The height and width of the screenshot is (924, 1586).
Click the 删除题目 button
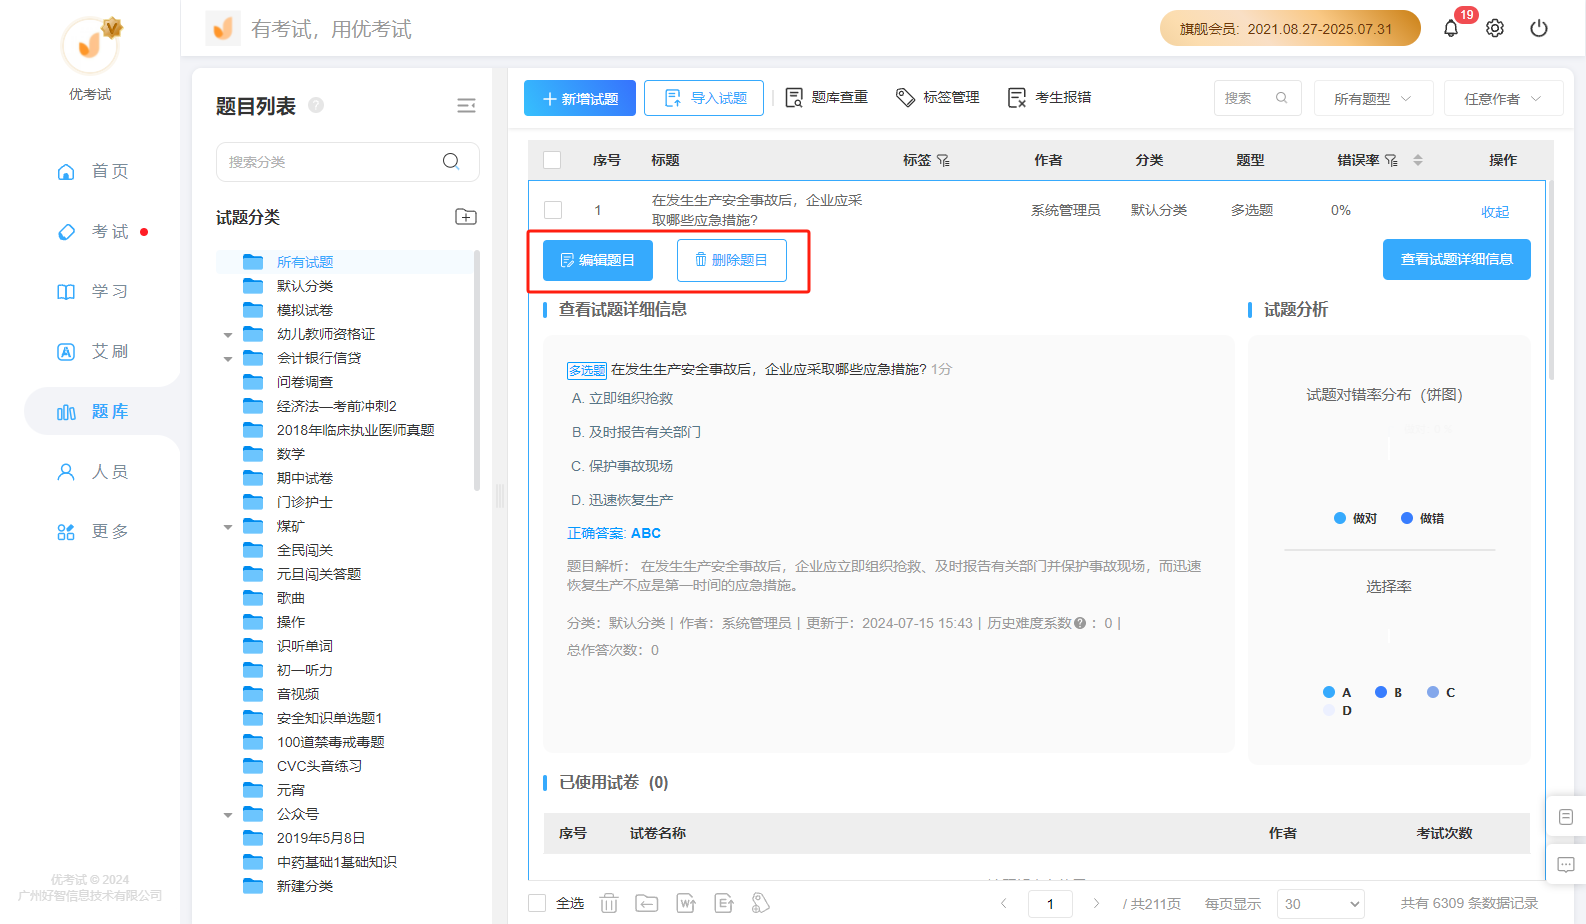pyautogui.click(x=731, y=260)
